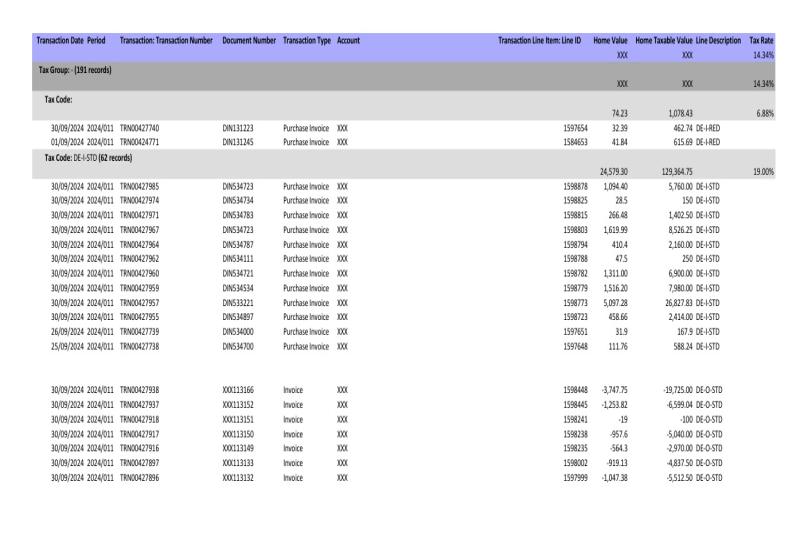Click the Period column header
This screenshot has height=560, width=800.
click(96, 40)
